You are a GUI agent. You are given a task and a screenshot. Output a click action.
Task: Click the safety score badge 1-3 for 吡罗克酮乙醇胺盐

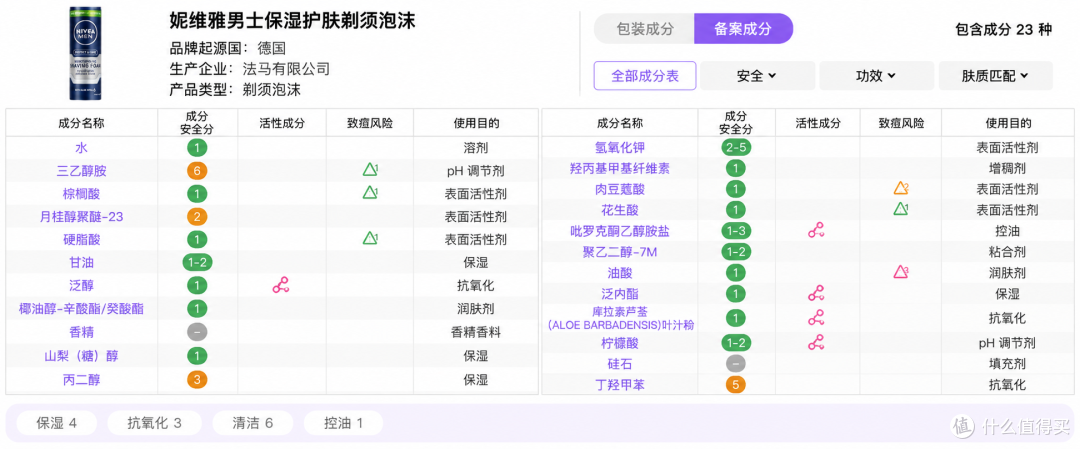(x=736, y=231)
